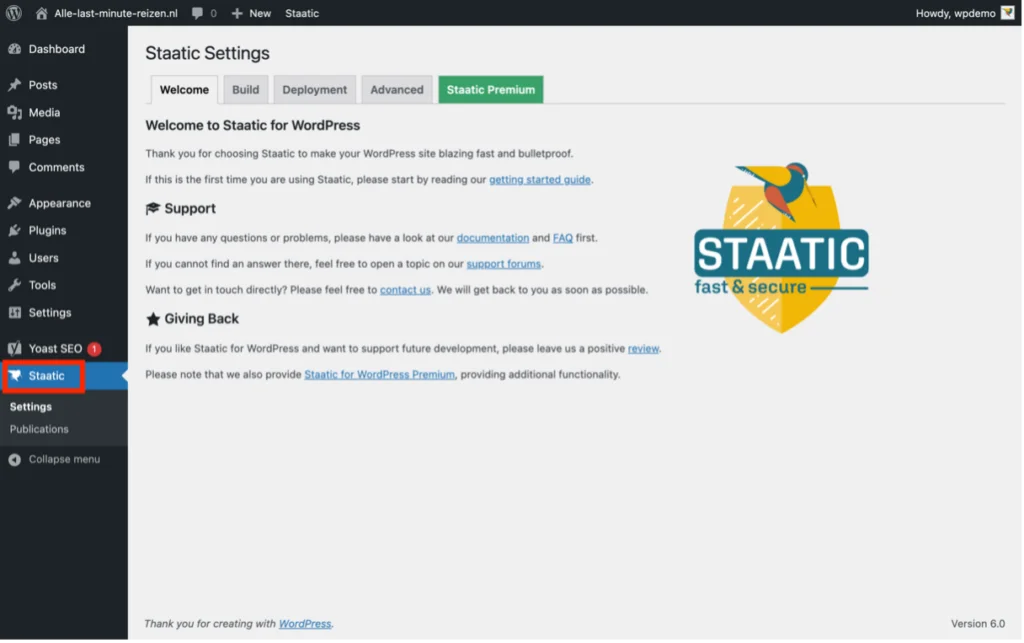
Task: Click the contact us link
Action: (x=405, y=290)
